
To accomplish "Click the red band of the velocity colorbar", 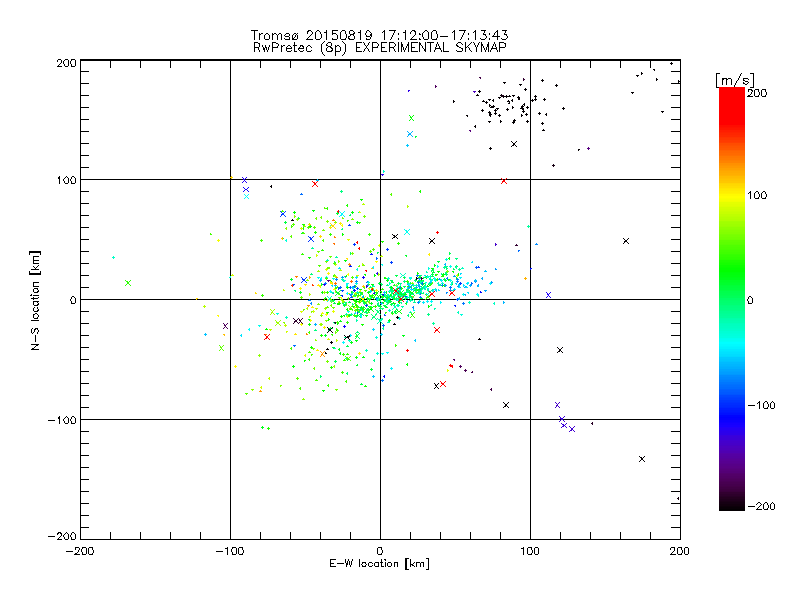I will click(x=732, y=105).
